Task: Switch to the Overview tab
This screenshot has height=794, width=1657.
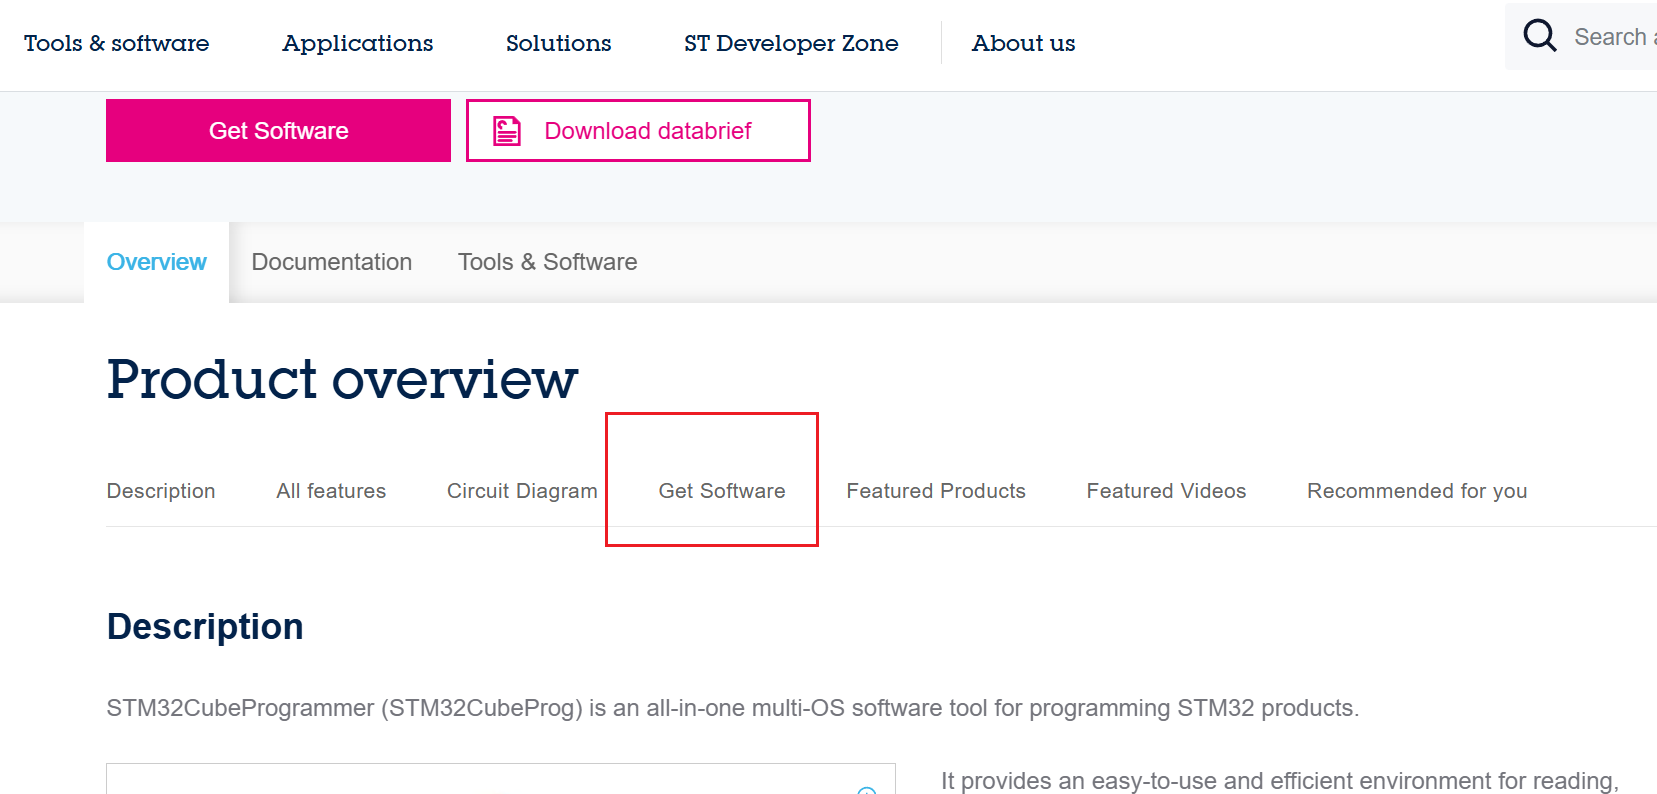Action: (x=157, y=262)
